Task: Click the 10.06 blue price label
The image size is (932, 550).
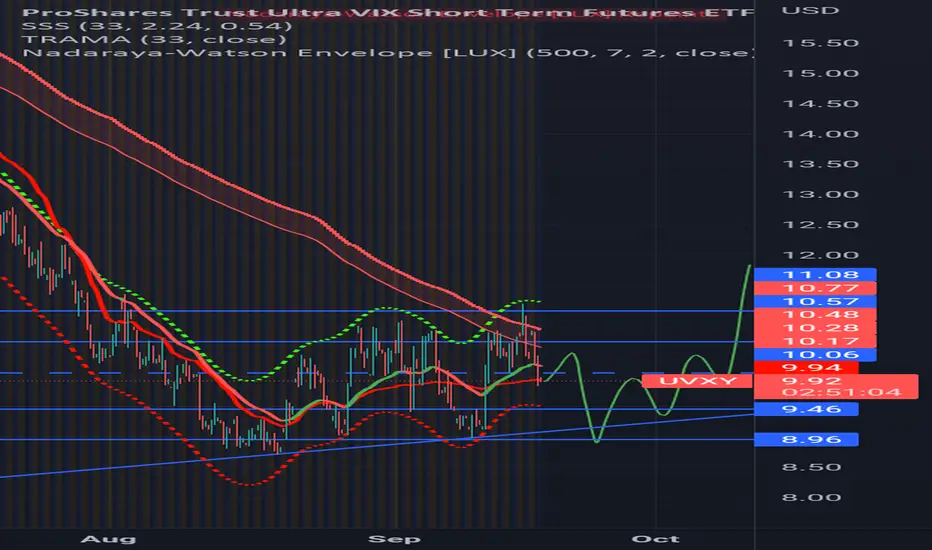Action: click(x=815, y=355)
